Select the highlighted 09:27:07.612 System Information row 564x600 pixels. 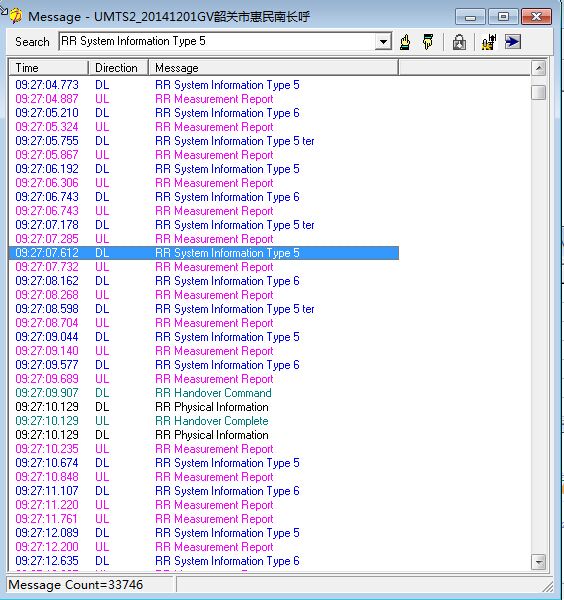(x=204, y=253)
